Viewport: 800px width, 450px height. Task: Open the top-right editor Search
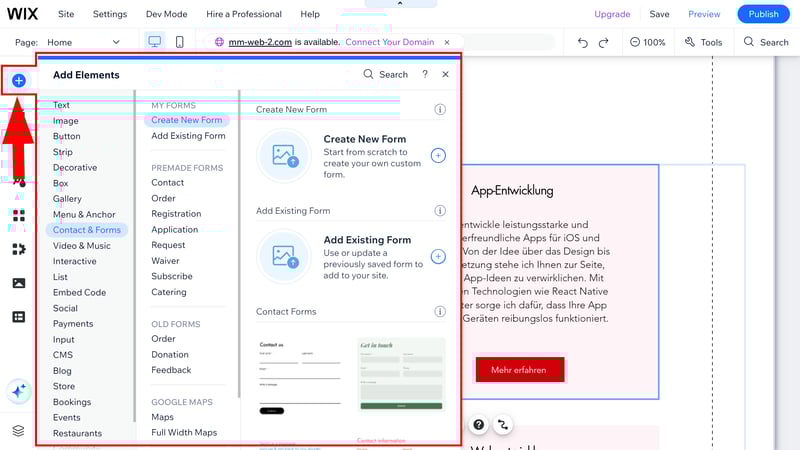pyautogui.click(x=766, y=42)
